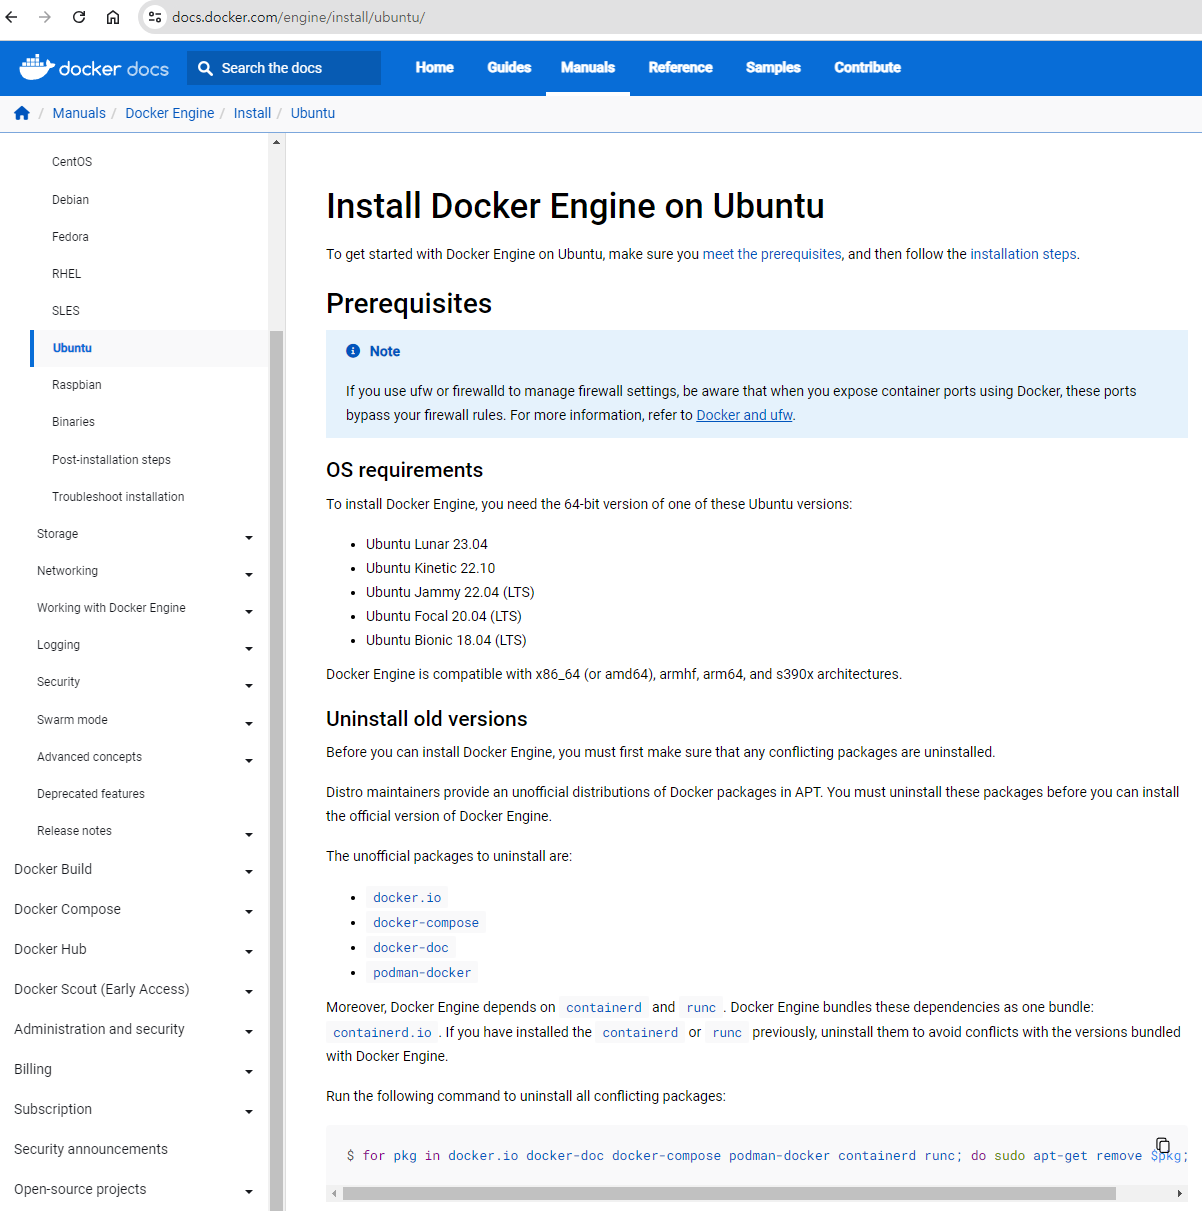The width and height of the screenshot is (1202, 1211).
Task: Open the Guides nav item
Action: click(509, 67)
